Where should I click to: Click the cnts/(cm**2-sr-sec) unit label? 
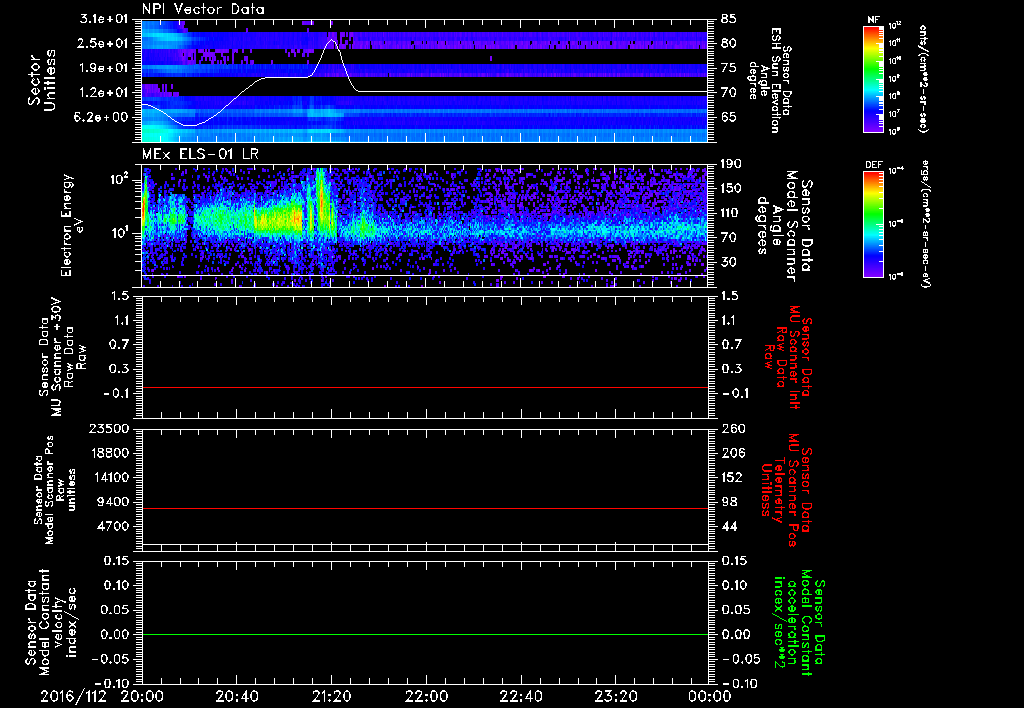pos(922,78)
